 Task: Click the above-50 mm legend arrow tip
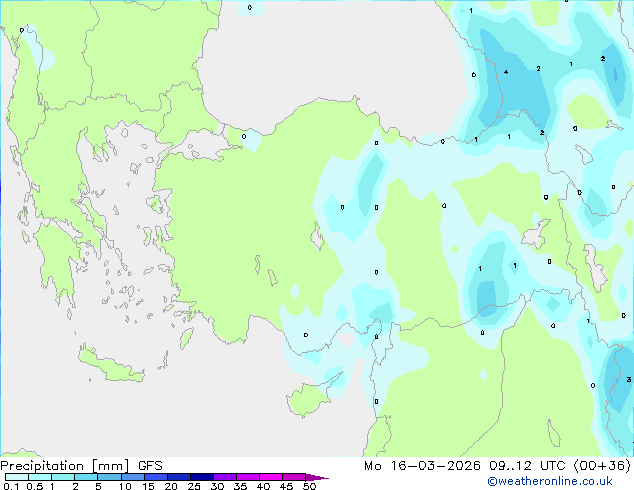[317, 478]
